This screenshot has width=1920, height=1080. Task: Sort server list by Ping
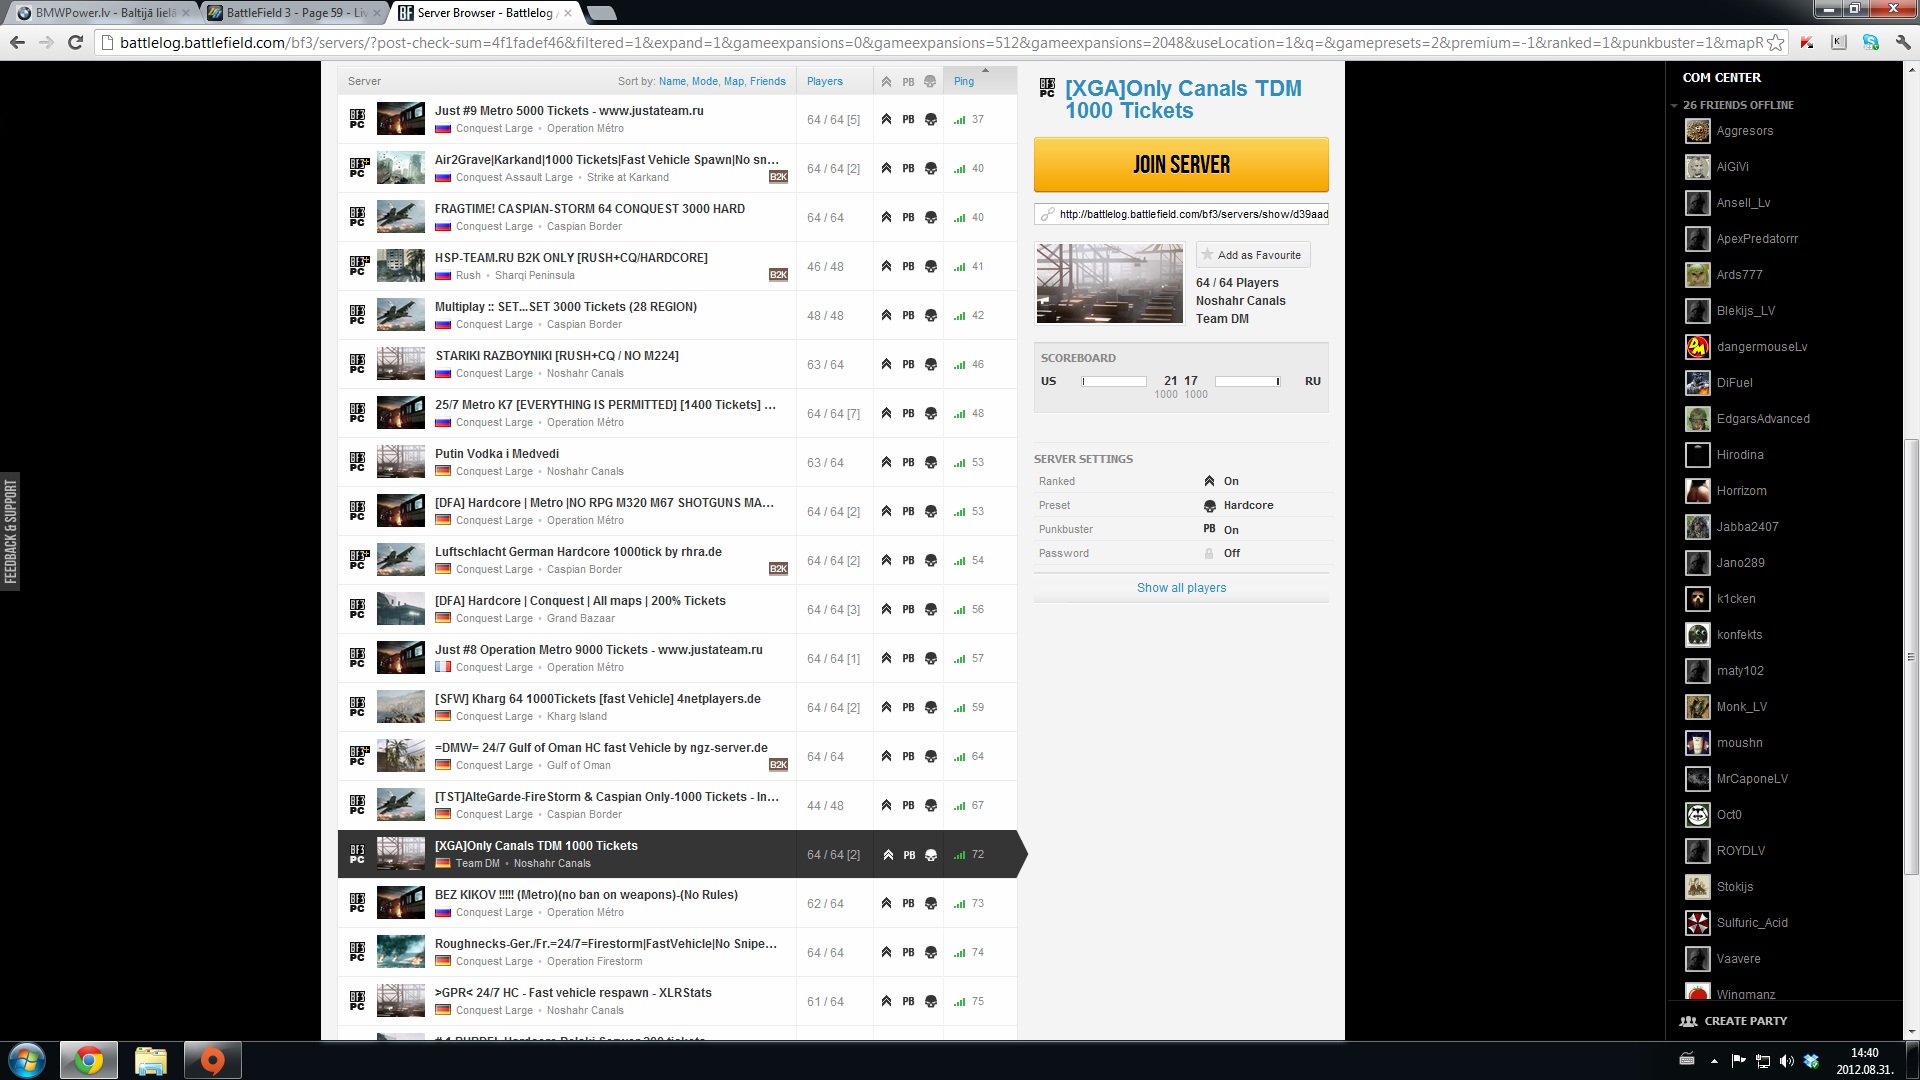point(964,82)
